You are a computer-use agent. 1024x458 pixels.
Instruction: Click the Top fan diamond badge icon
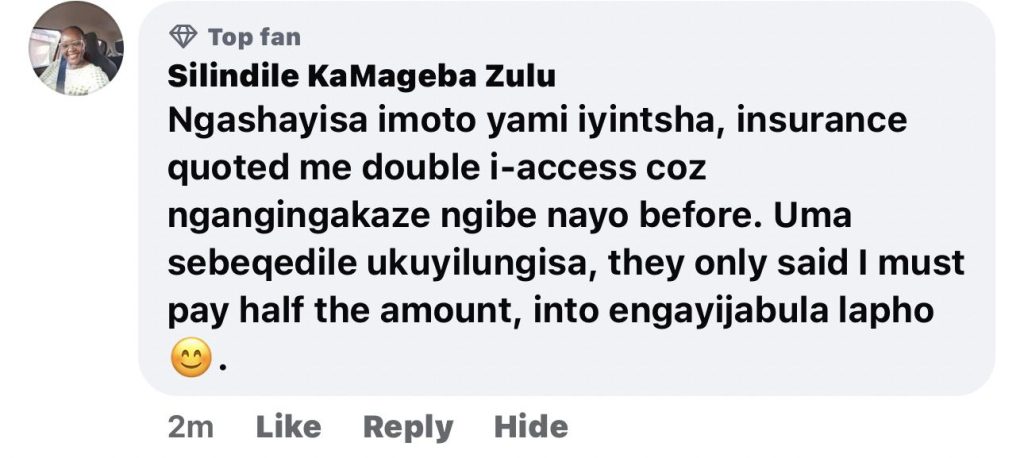[183, 37]
